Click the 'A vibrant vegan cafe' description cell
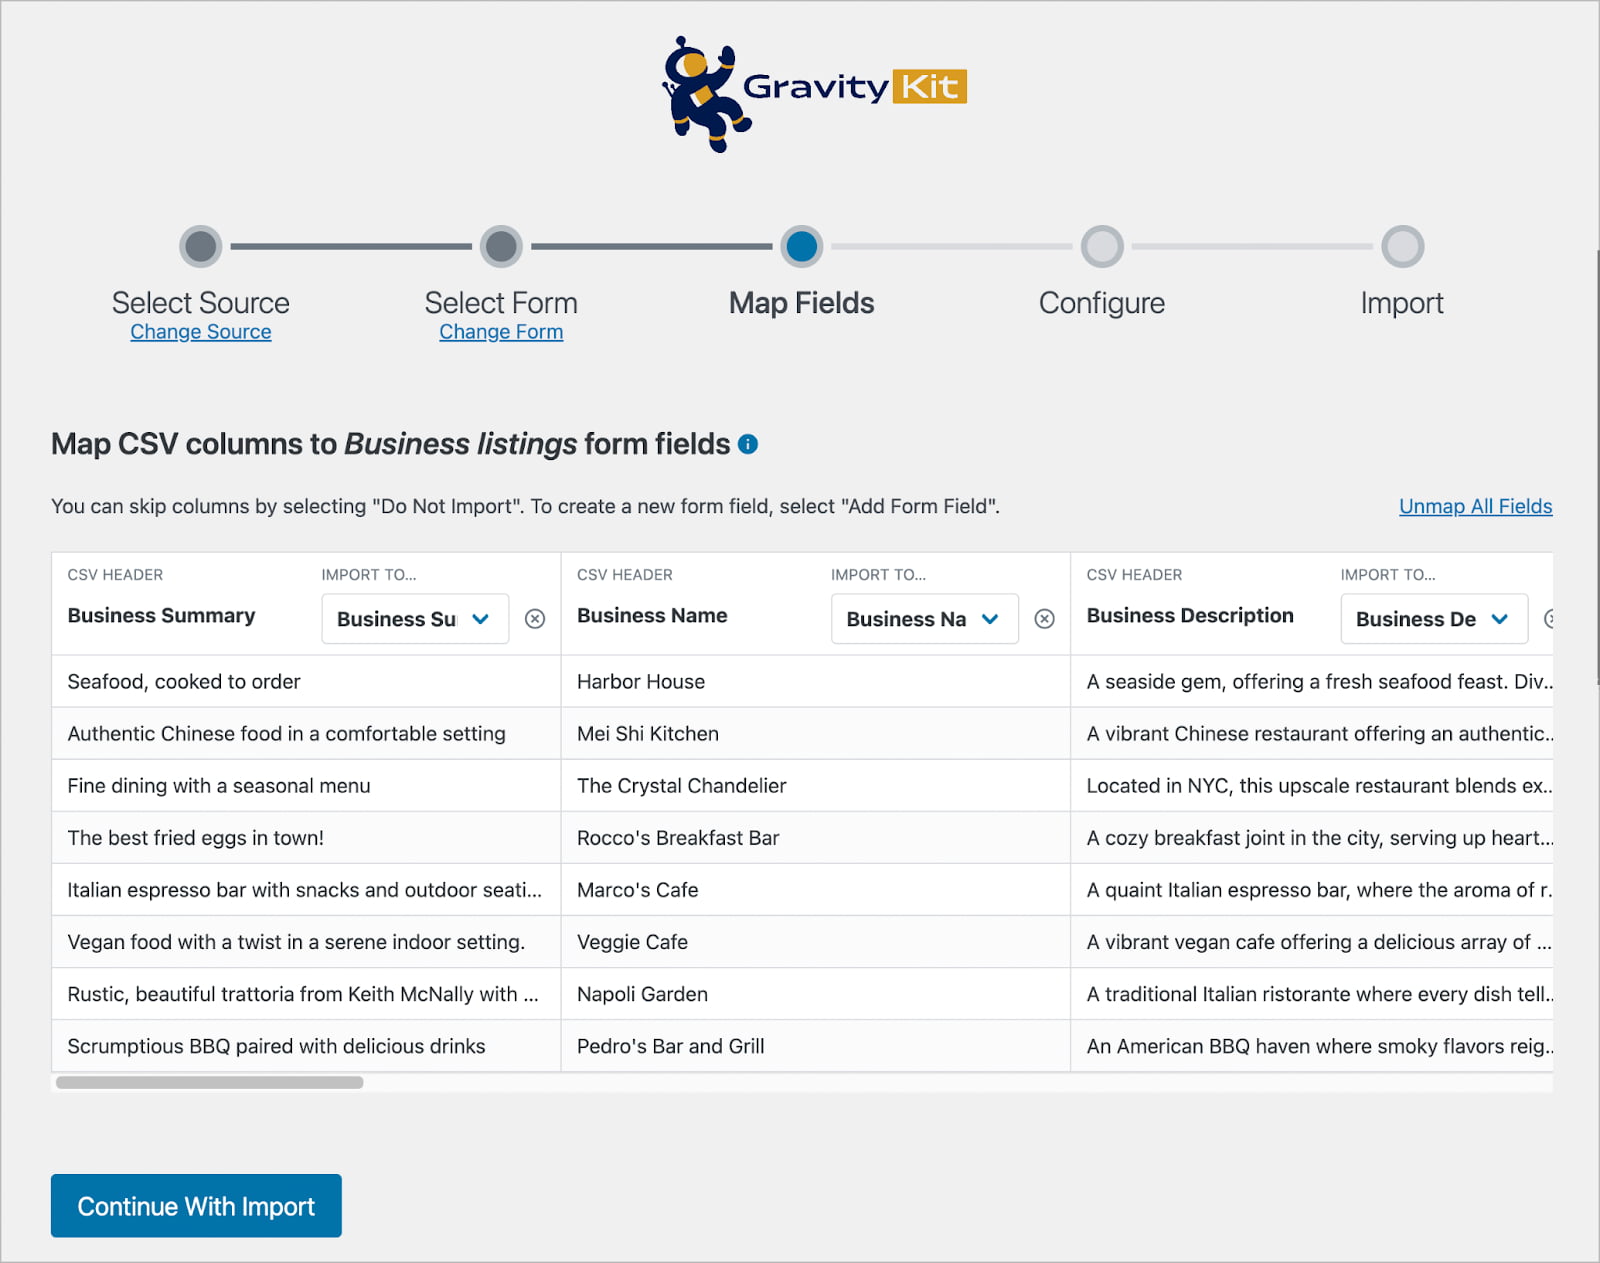The height and width of the screenshot is (1263, 1600). tap(1312, 942)
